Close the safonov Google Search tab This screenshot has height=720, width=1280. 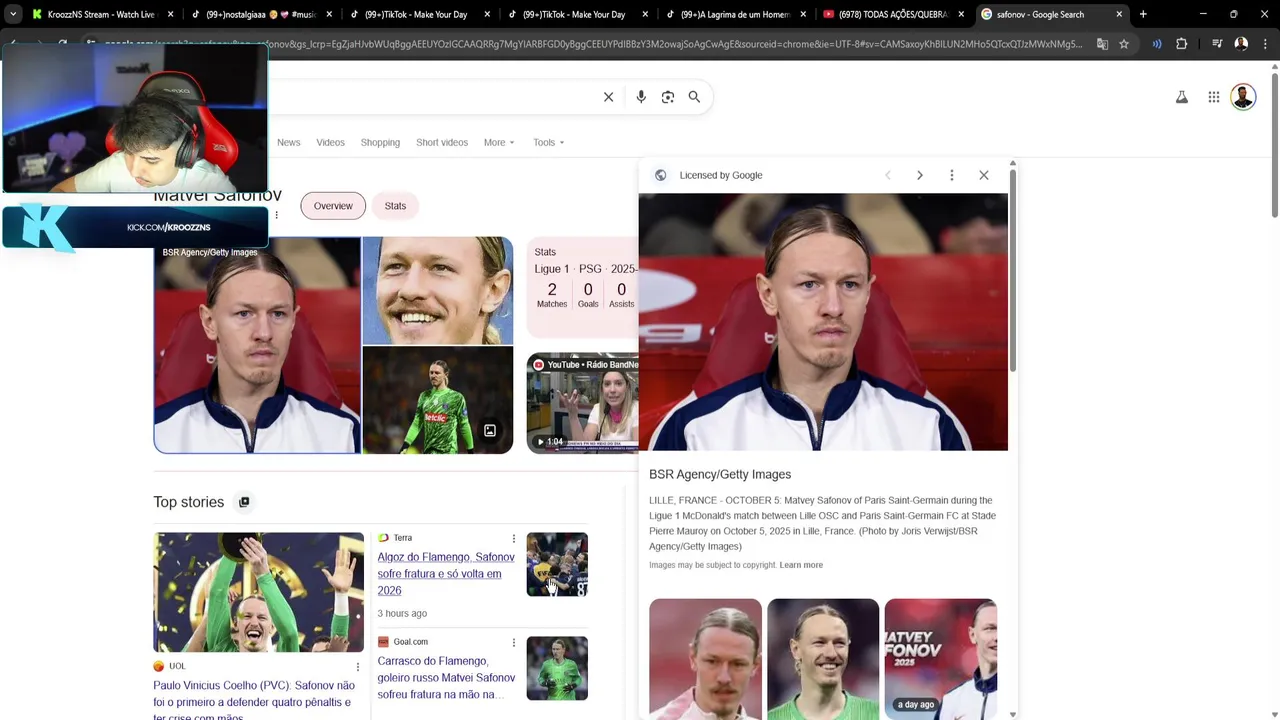(x=1121, y=14)
